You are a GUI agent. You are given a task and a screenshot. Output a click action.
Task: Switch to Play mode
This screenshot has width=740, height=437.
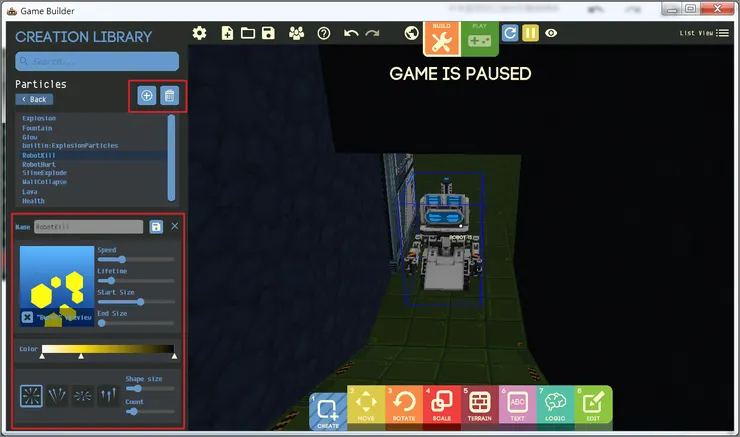point(479,39)
